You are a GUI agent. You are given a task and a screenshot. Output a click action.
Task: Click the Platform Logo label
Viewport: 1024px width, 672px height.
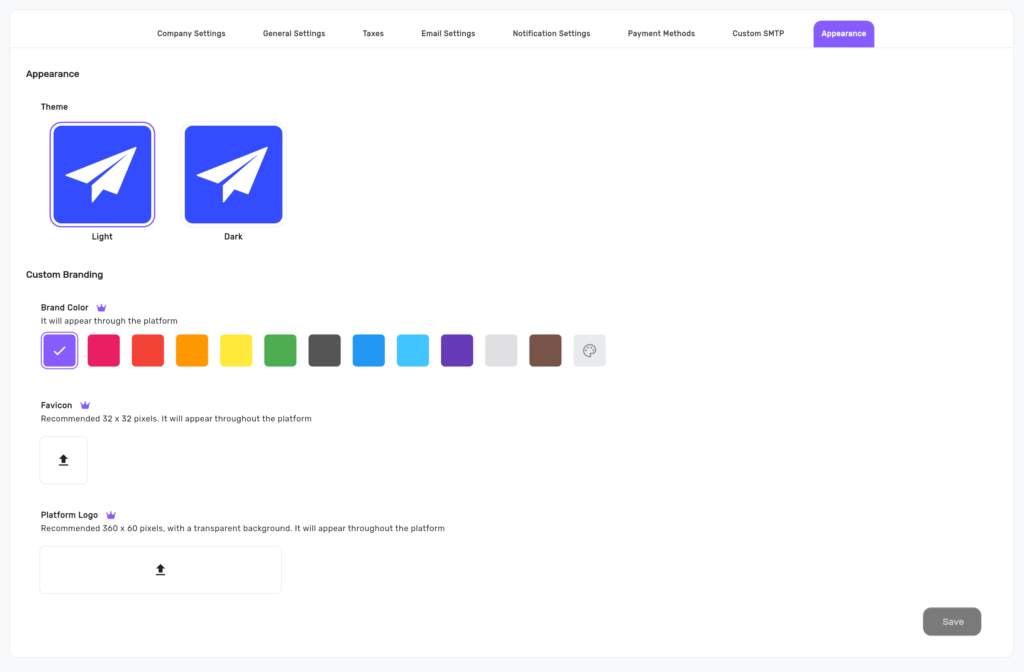[x=69, y=515]
